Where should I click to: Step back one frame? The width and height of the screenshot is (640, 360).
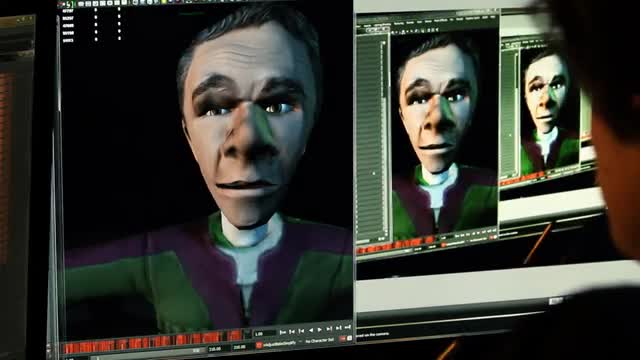click(291, 332)
